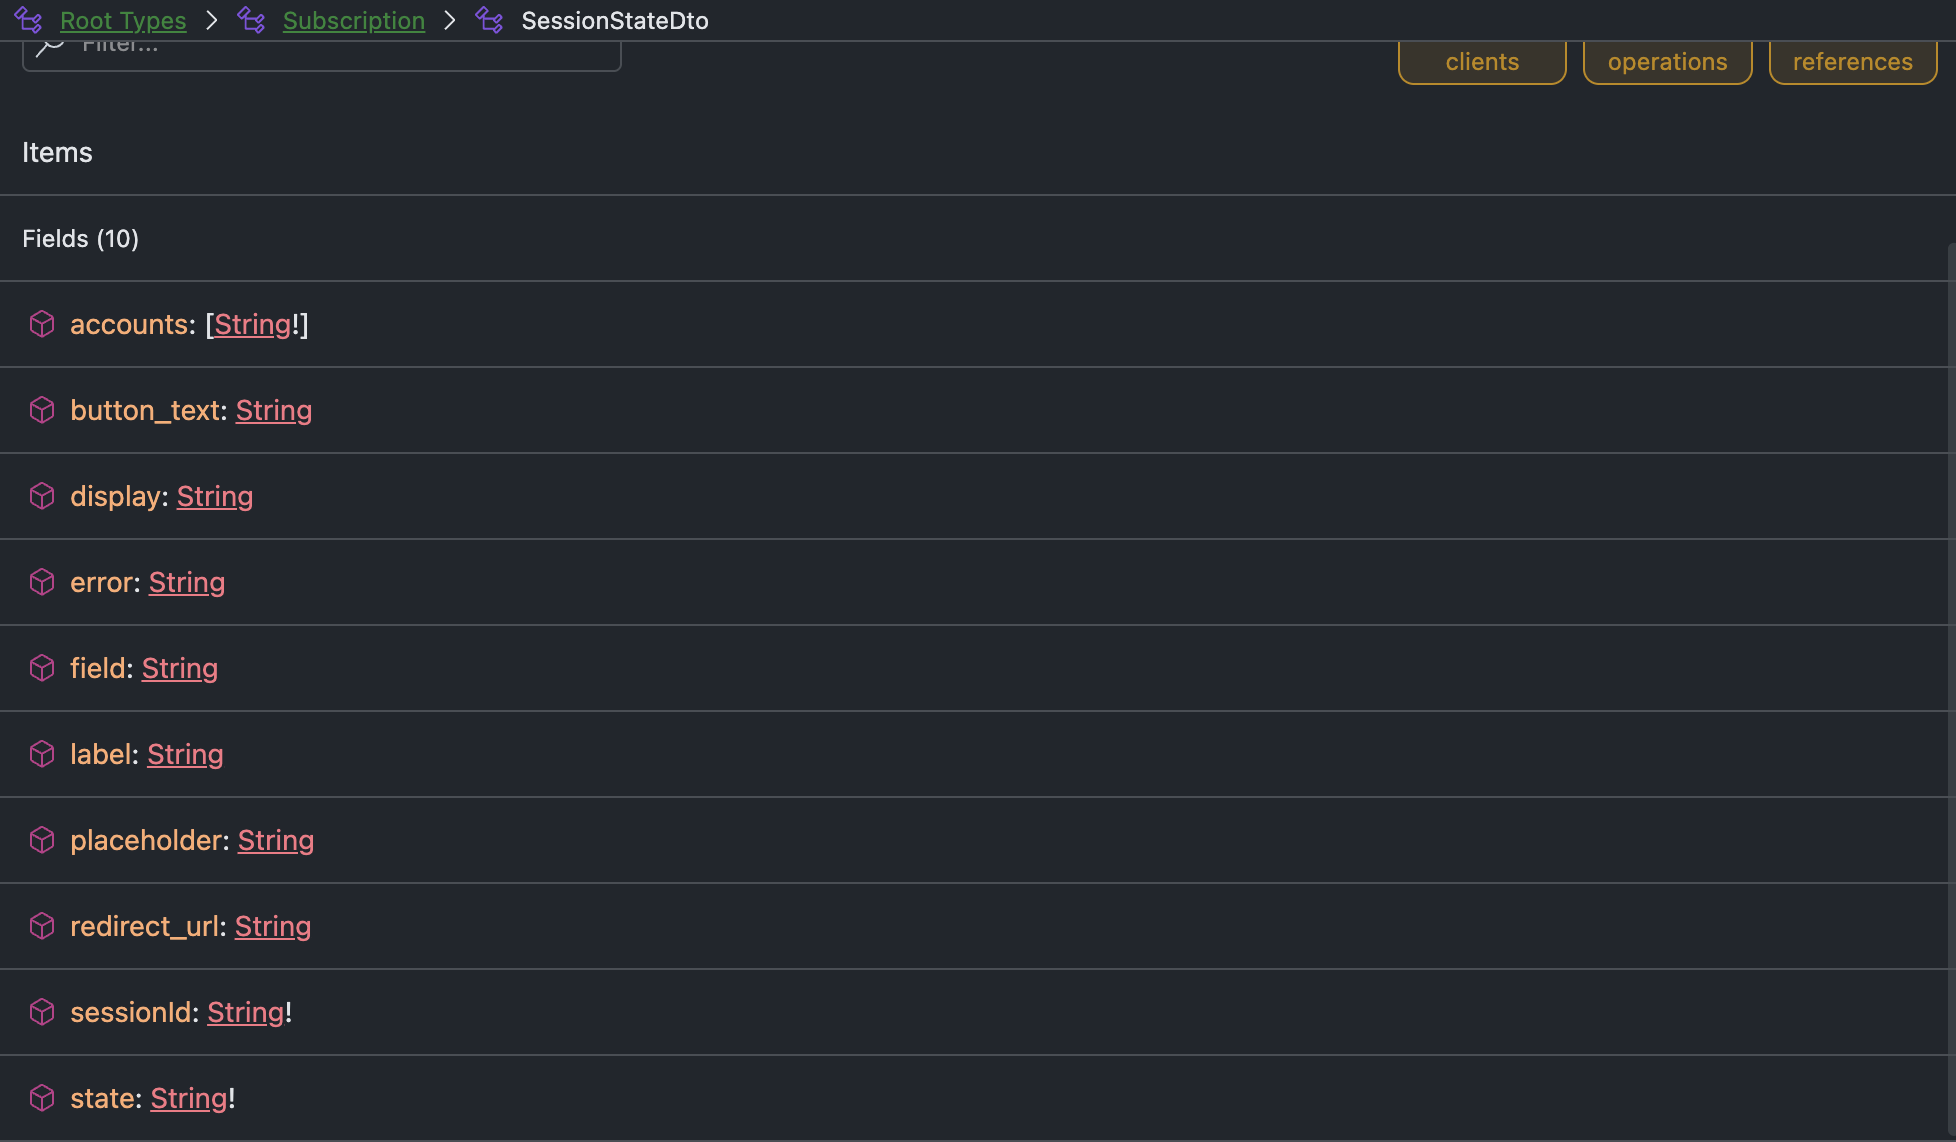
Task: Open String type link of redirect_url
Action: click(x=273, y=926)
